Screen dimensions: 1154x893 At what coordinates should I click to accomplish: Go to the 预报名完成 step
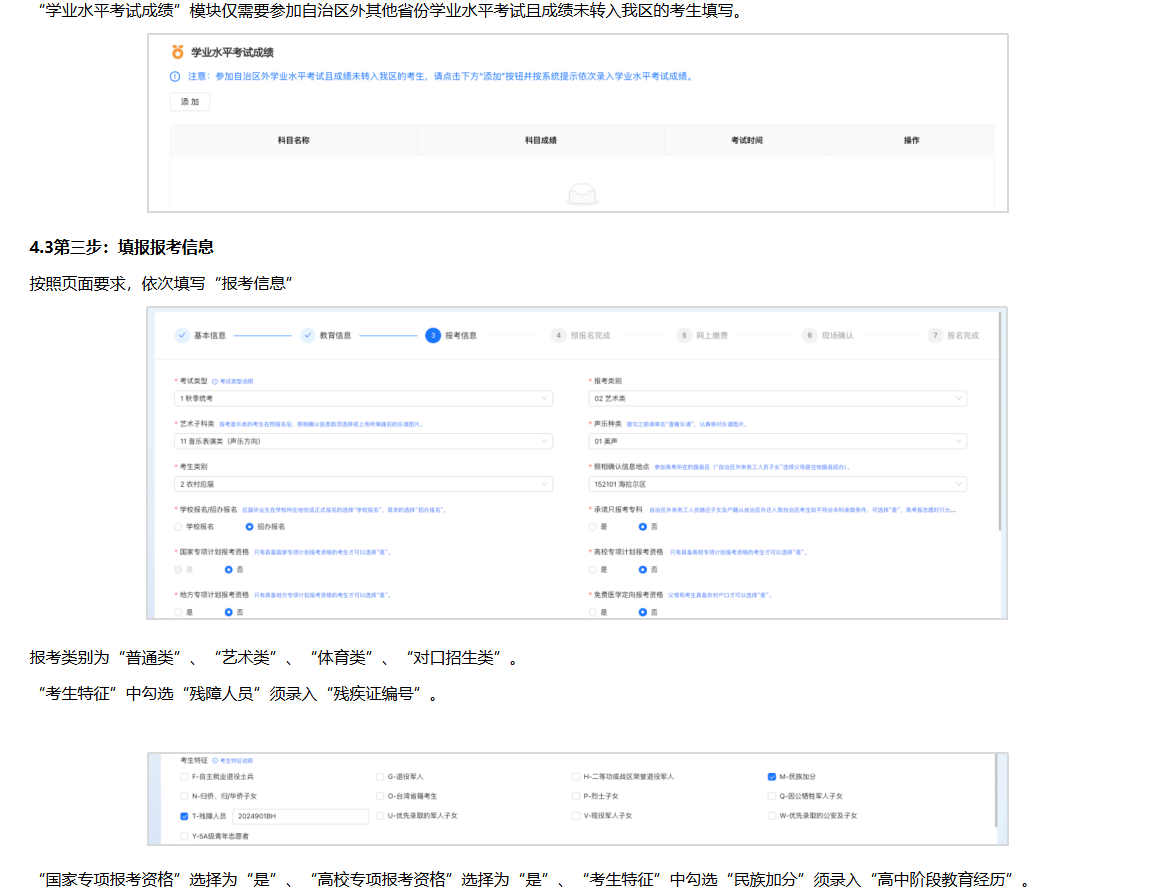pos(589,335)
